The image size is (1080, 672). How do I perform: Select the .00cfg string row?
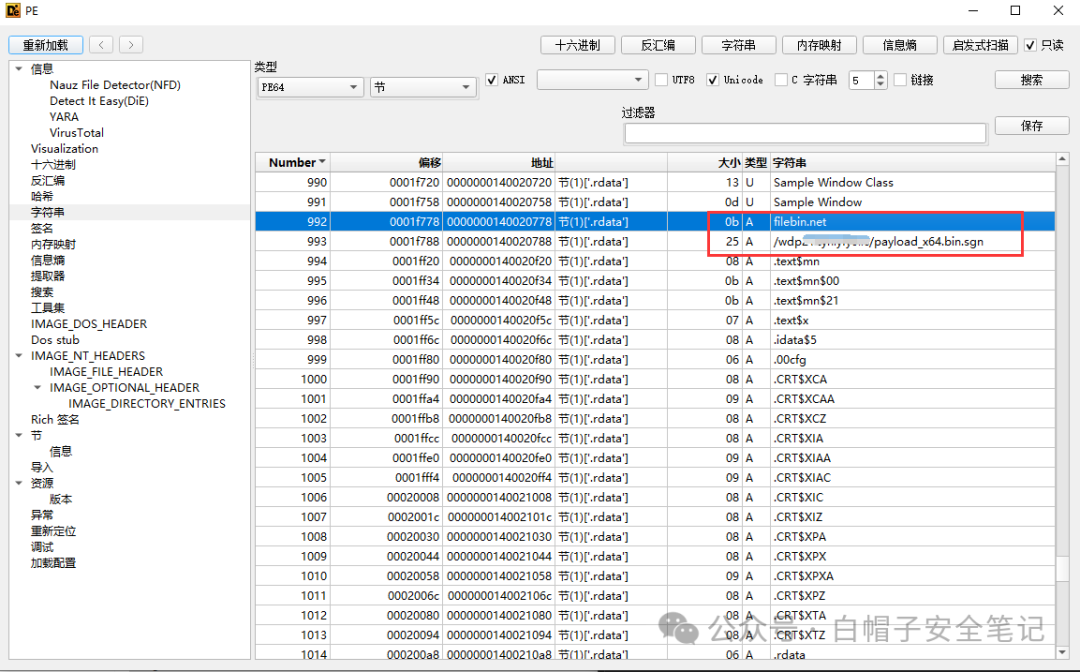(655, 359)
